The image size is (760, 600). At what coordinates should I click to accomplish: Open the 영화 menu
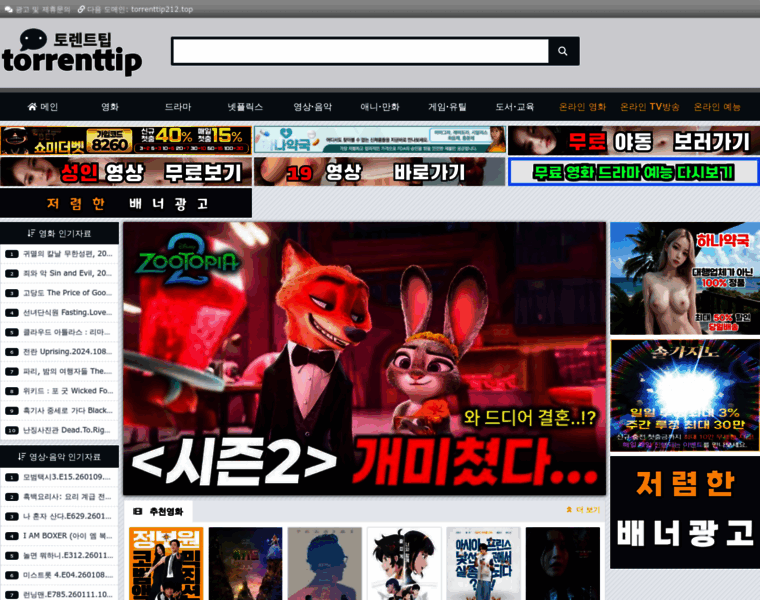pyautogui.click(x=110, y=107)
